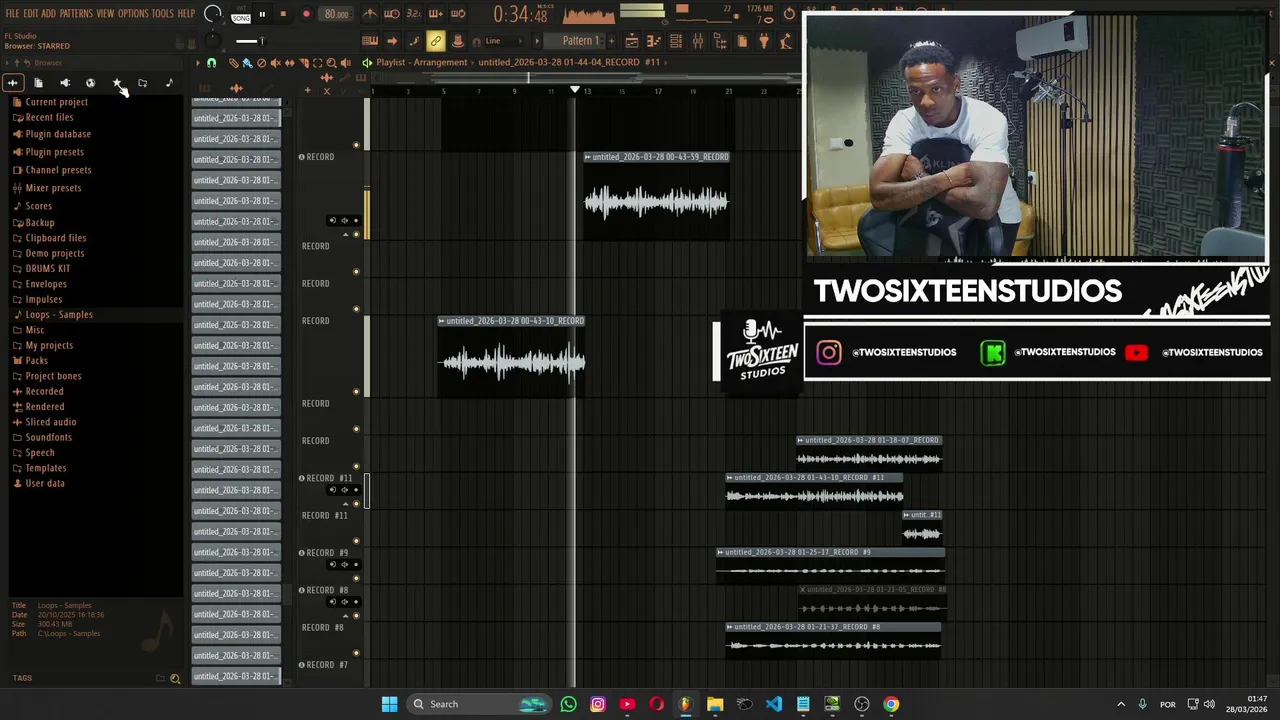Toggle the 3-2-1 countdown before recording
The image size is (1280, 720).
(x=413, y=14)
